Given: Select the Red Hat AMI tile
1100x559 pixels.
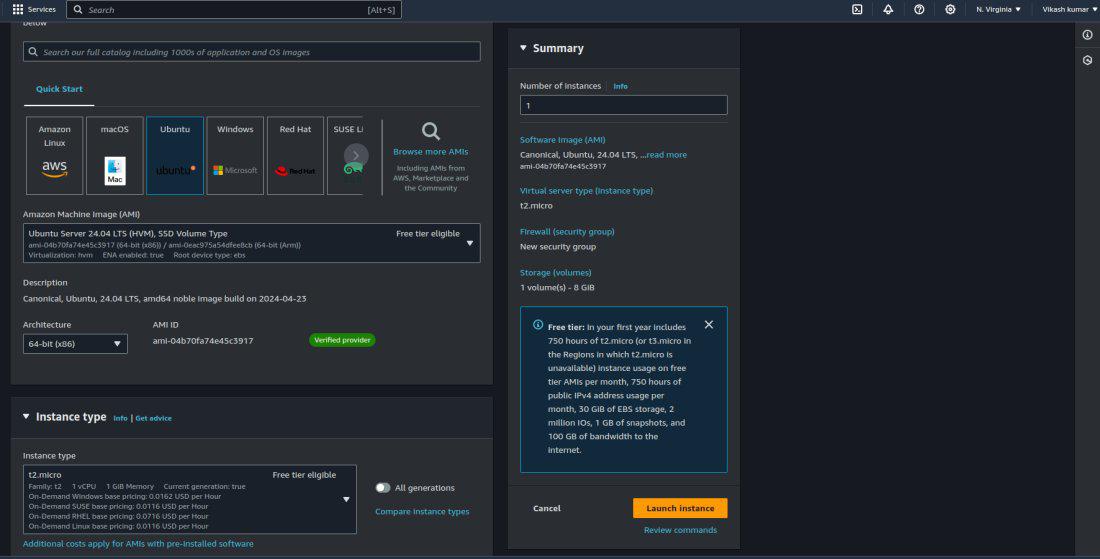Looking at the screenshot, I should [295, 156].
